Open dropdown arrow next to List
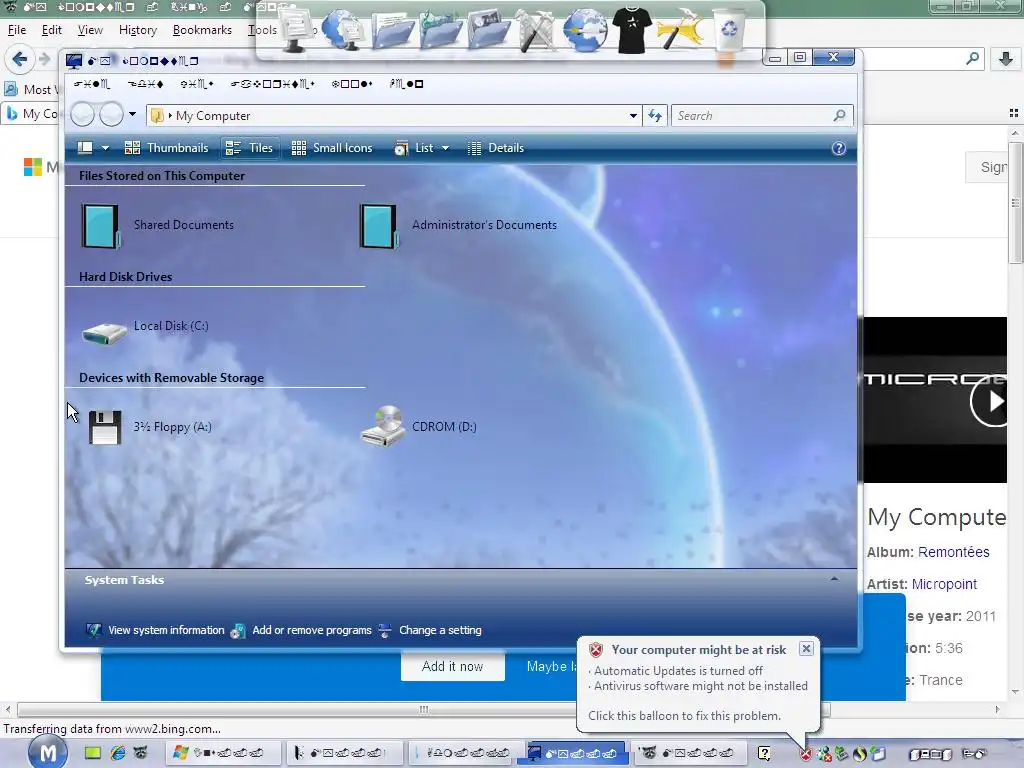1024x768 pixels. tap(445, 148)
